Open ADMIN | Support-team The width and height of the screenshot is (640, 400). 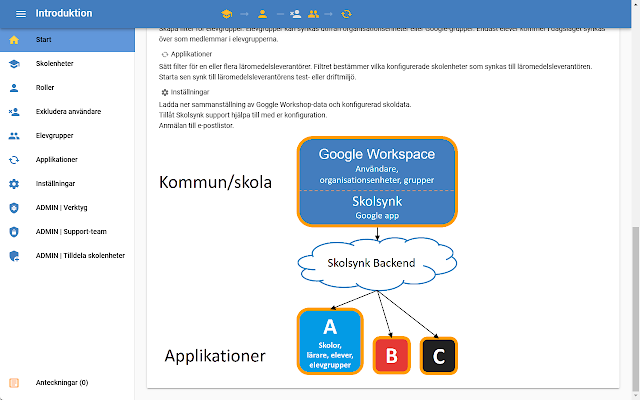click(x=67, y=232)
